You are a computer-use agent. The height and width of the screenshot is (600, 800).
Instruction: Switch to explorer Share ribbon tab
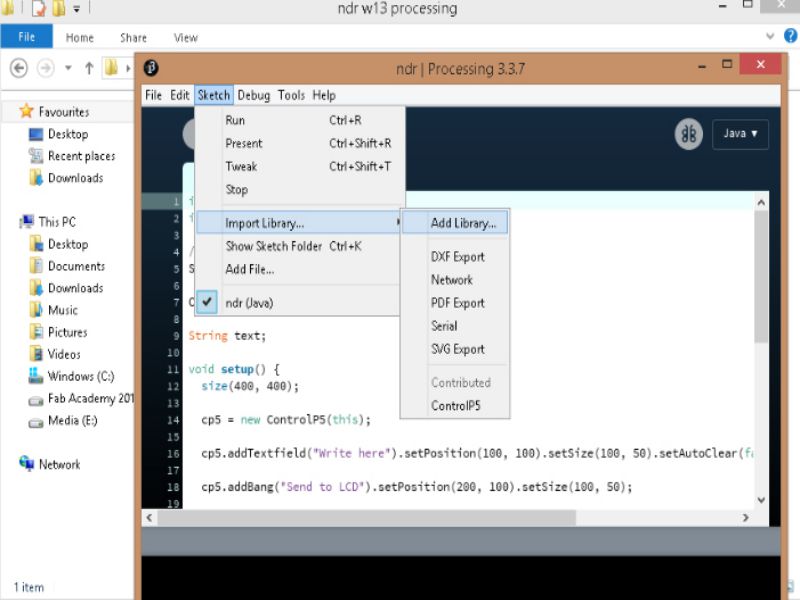(x=133, y=38)
